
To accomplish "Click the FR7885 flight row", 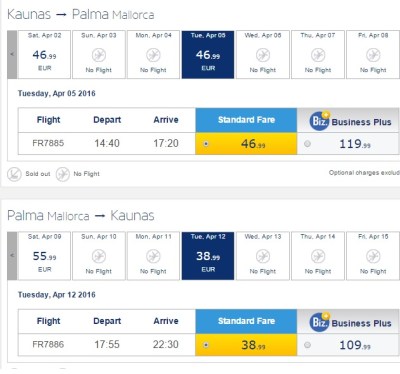I will point(208,144).
